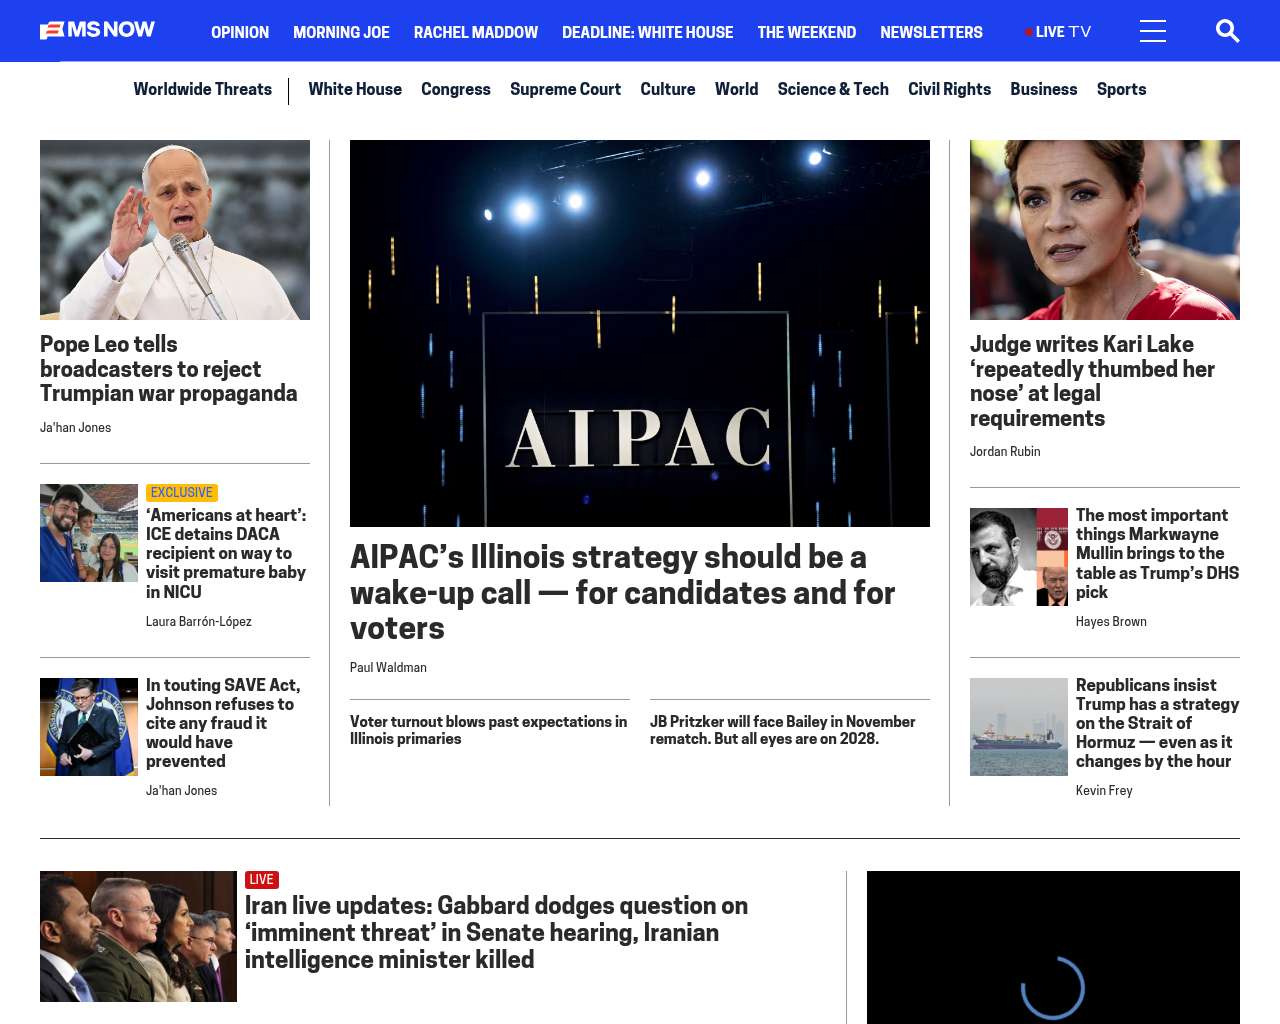View Ja'han Jones under the SAVE Act story

(x=181, y=791)
